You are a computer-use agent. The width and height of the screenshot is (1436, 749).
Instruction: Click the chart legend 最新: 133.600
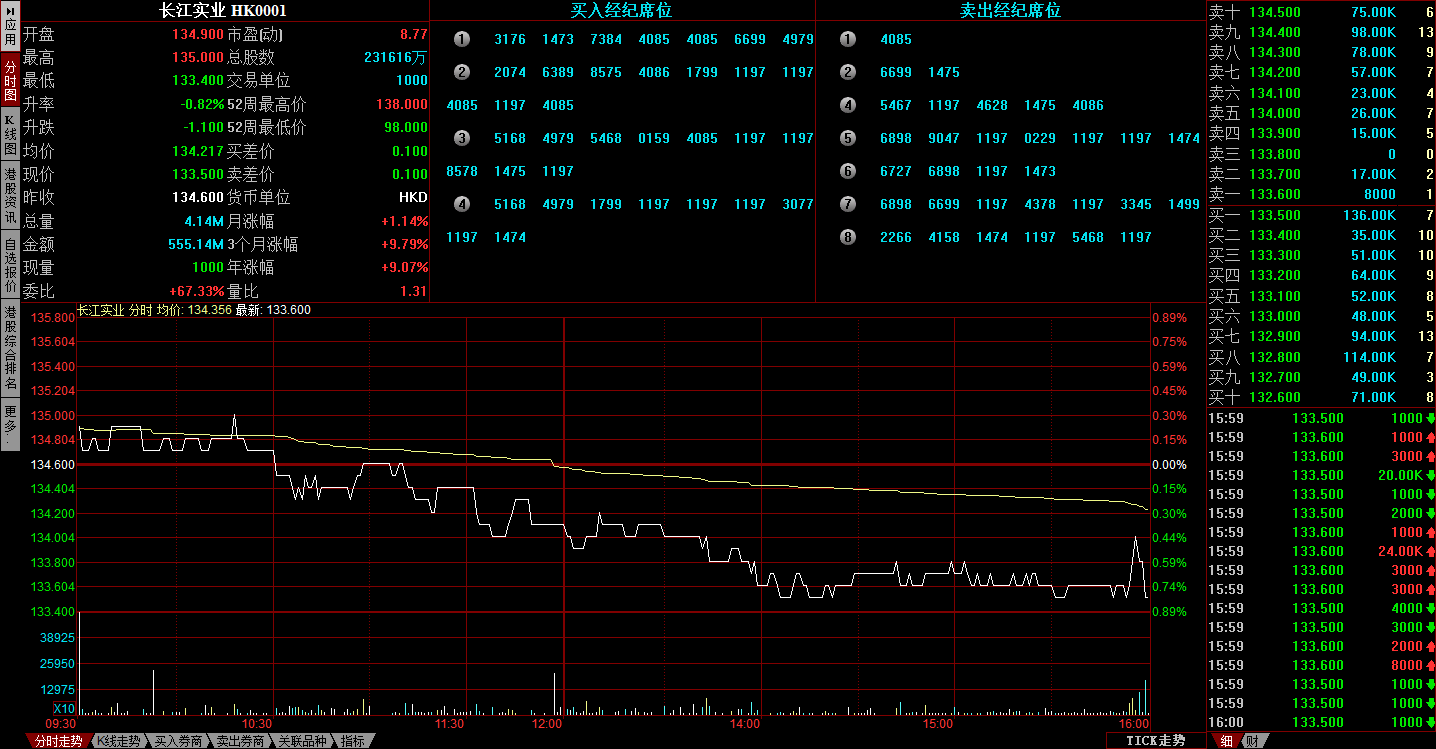tap(273, 310)
